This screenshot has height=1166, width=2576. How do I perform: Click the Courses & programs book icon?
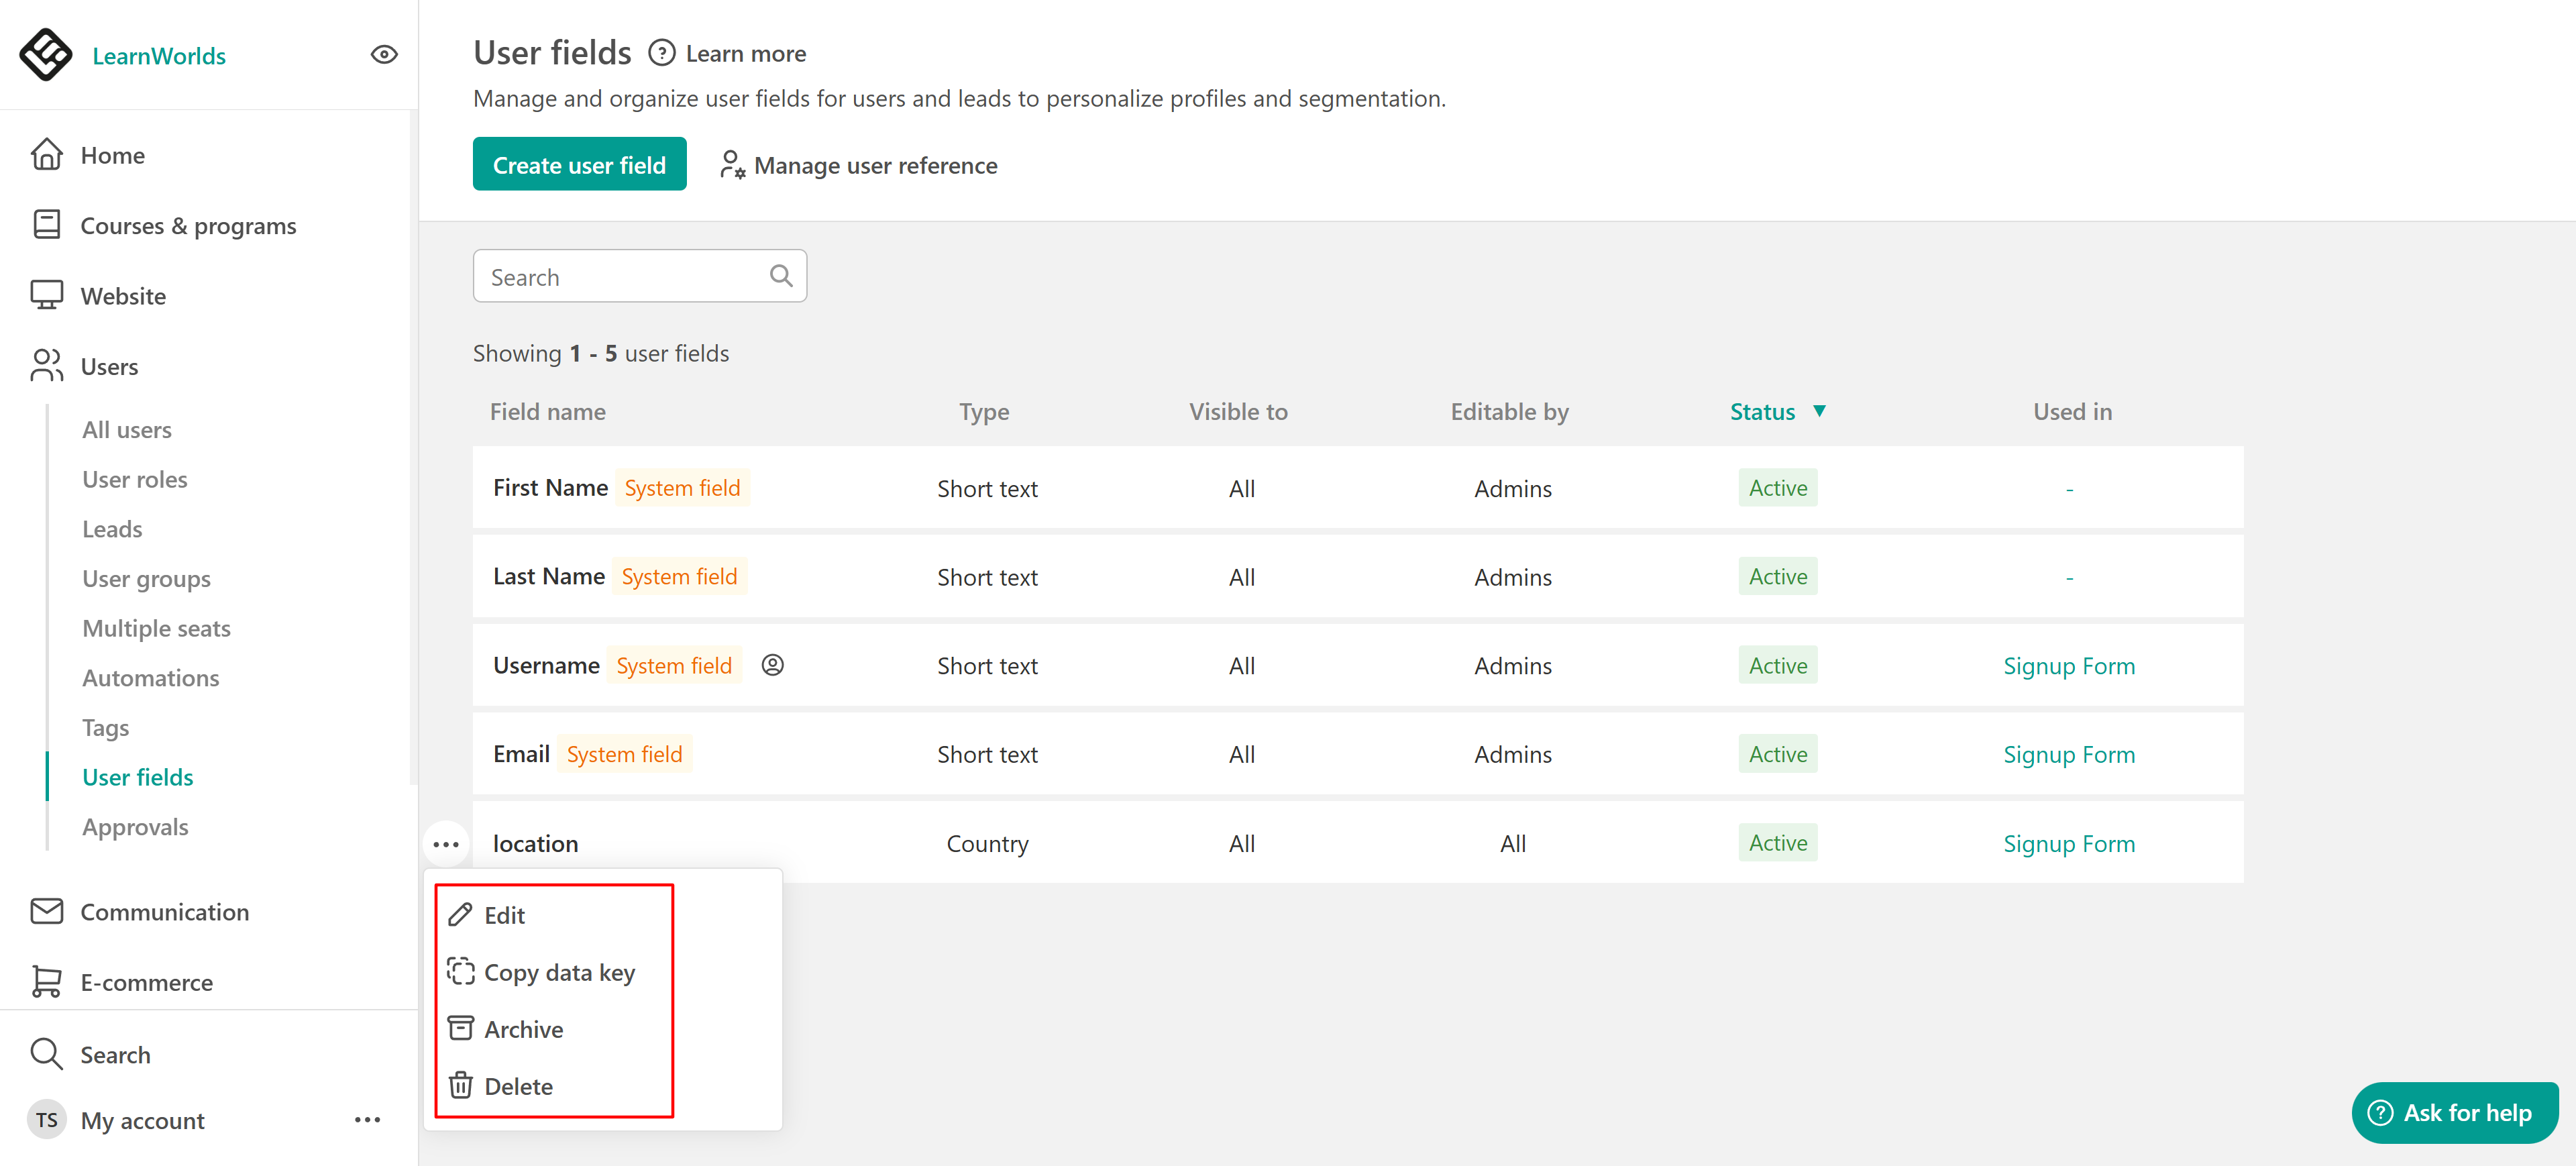click(46, 225)
